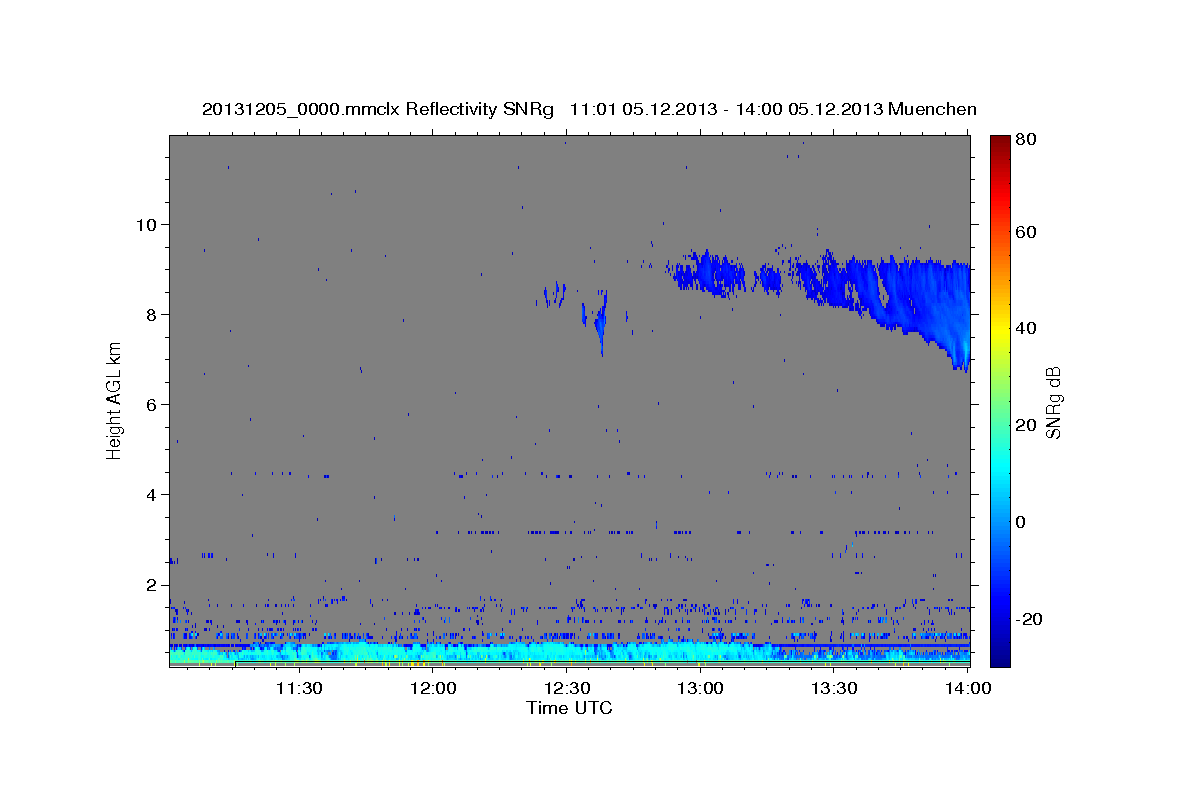
Task: Click the 12:30 time tick label
Action: click(x=567, y=688)
